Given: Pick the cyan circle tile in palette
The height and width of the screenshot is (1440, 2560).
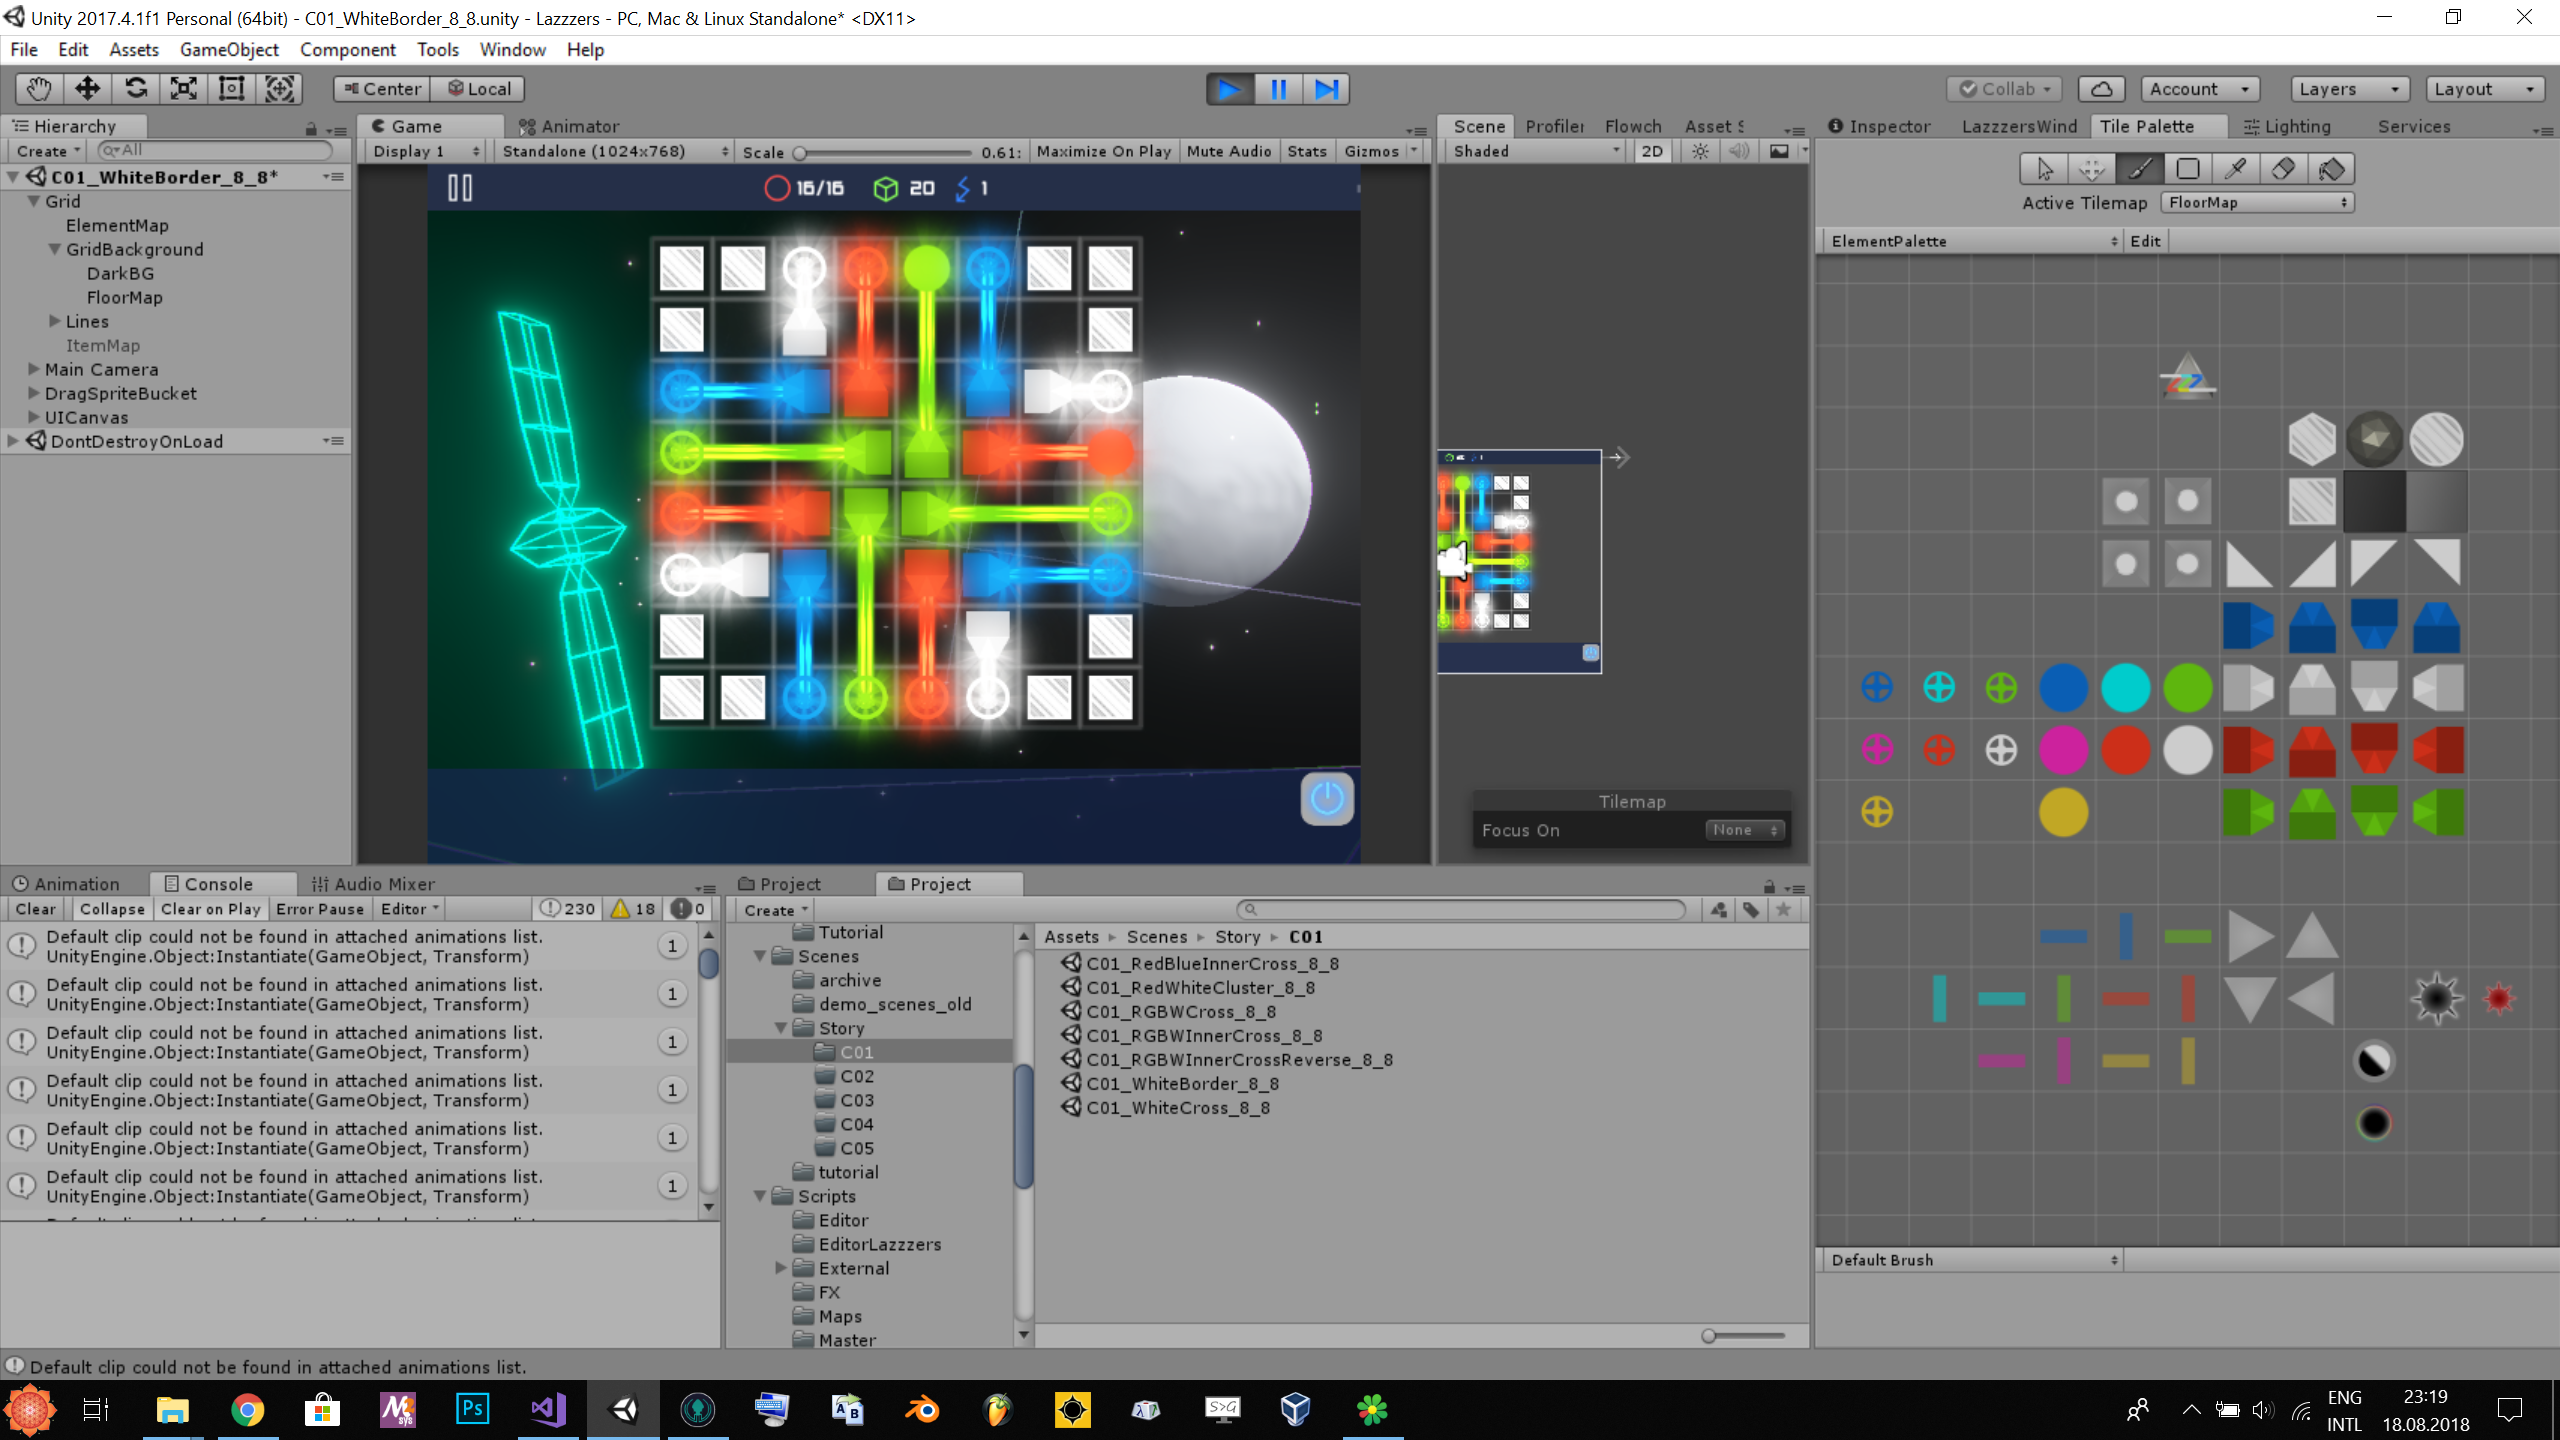Looking at the screenshot, I should point(2125,687).
